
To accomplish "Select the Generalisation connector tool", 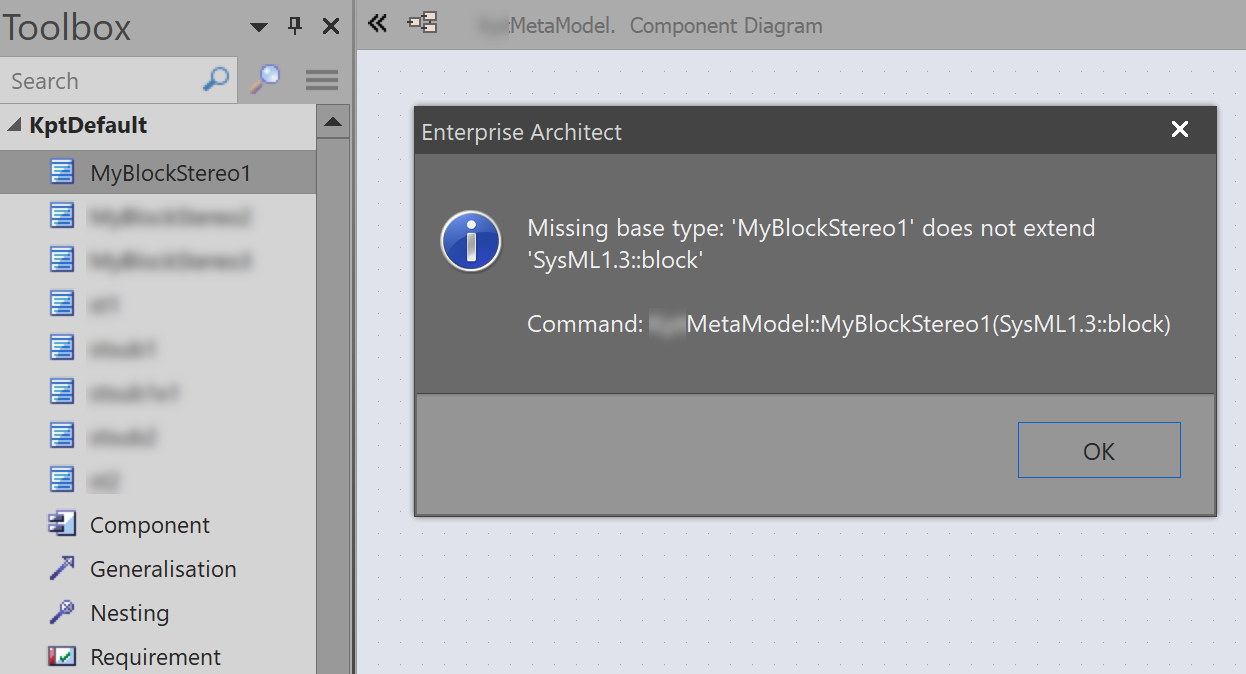I will click(x=158, y=569).
